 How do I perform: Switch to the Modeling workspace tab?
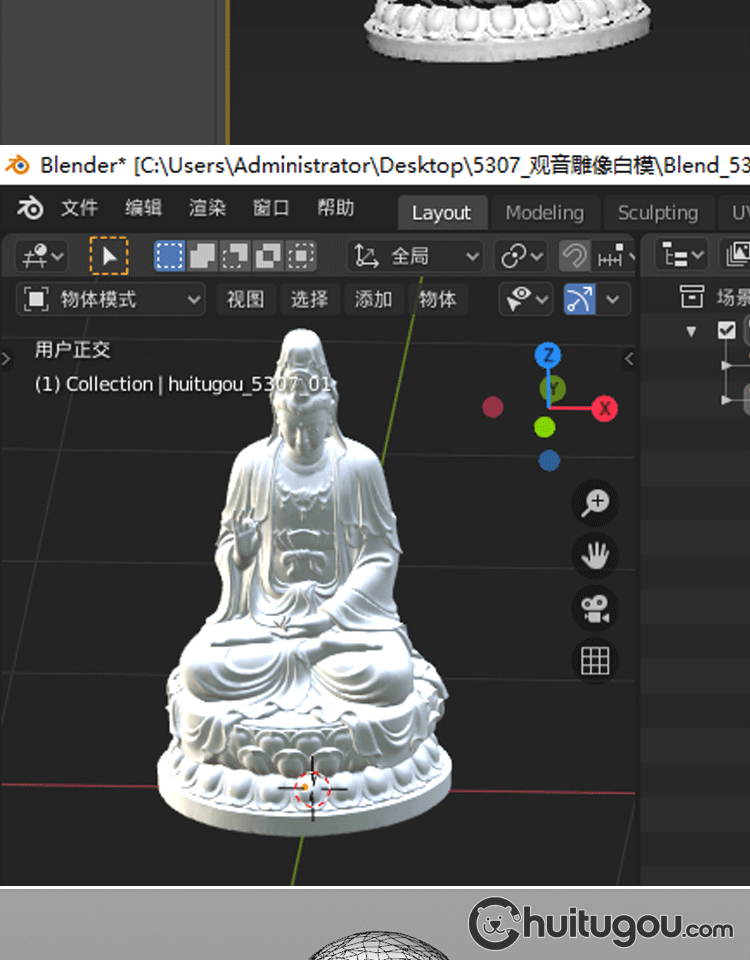544,213
